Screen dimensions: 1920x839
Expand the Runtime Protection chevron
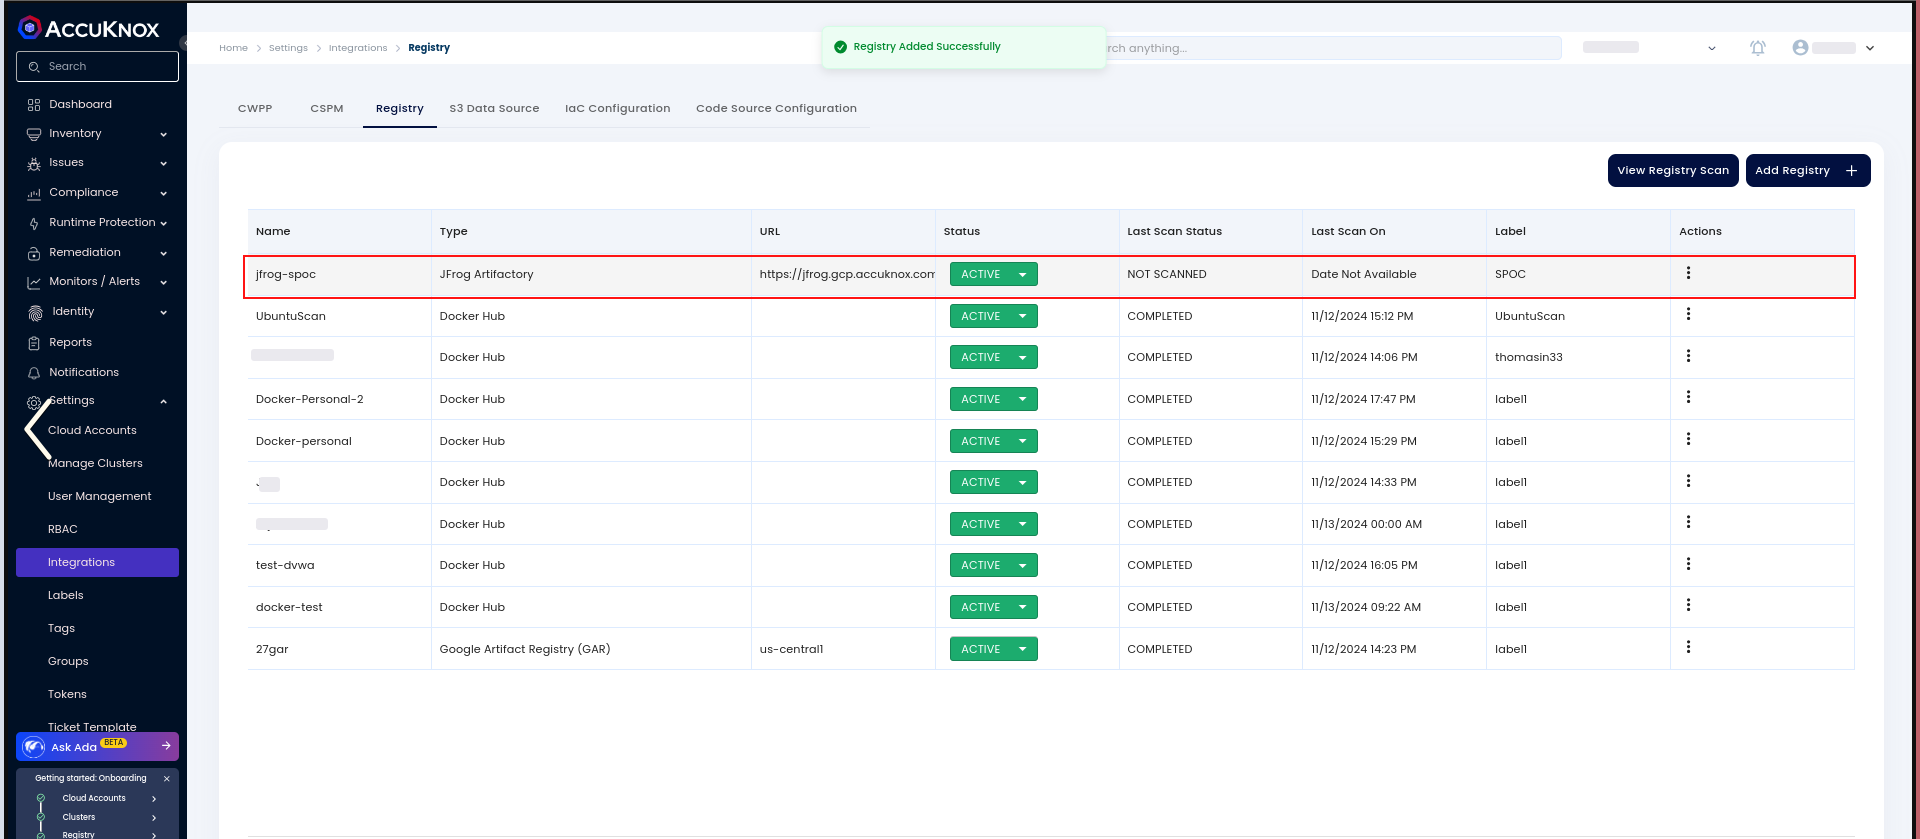click(163, 224)
